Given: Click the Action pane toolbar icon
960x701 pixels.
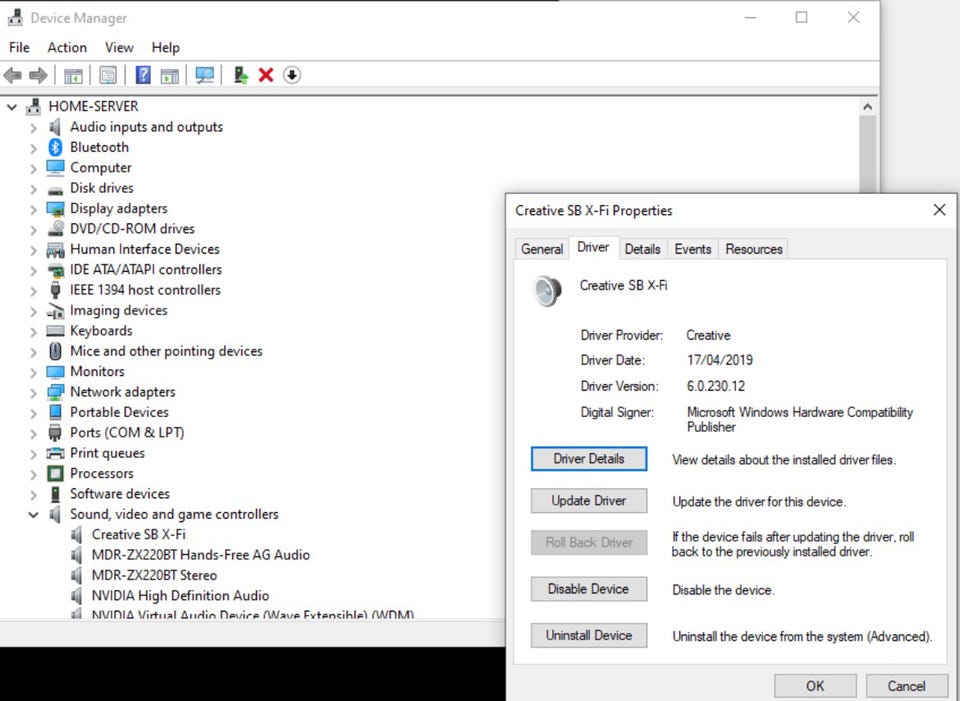Looking at the screenshot, I should [x=170, y=75].
